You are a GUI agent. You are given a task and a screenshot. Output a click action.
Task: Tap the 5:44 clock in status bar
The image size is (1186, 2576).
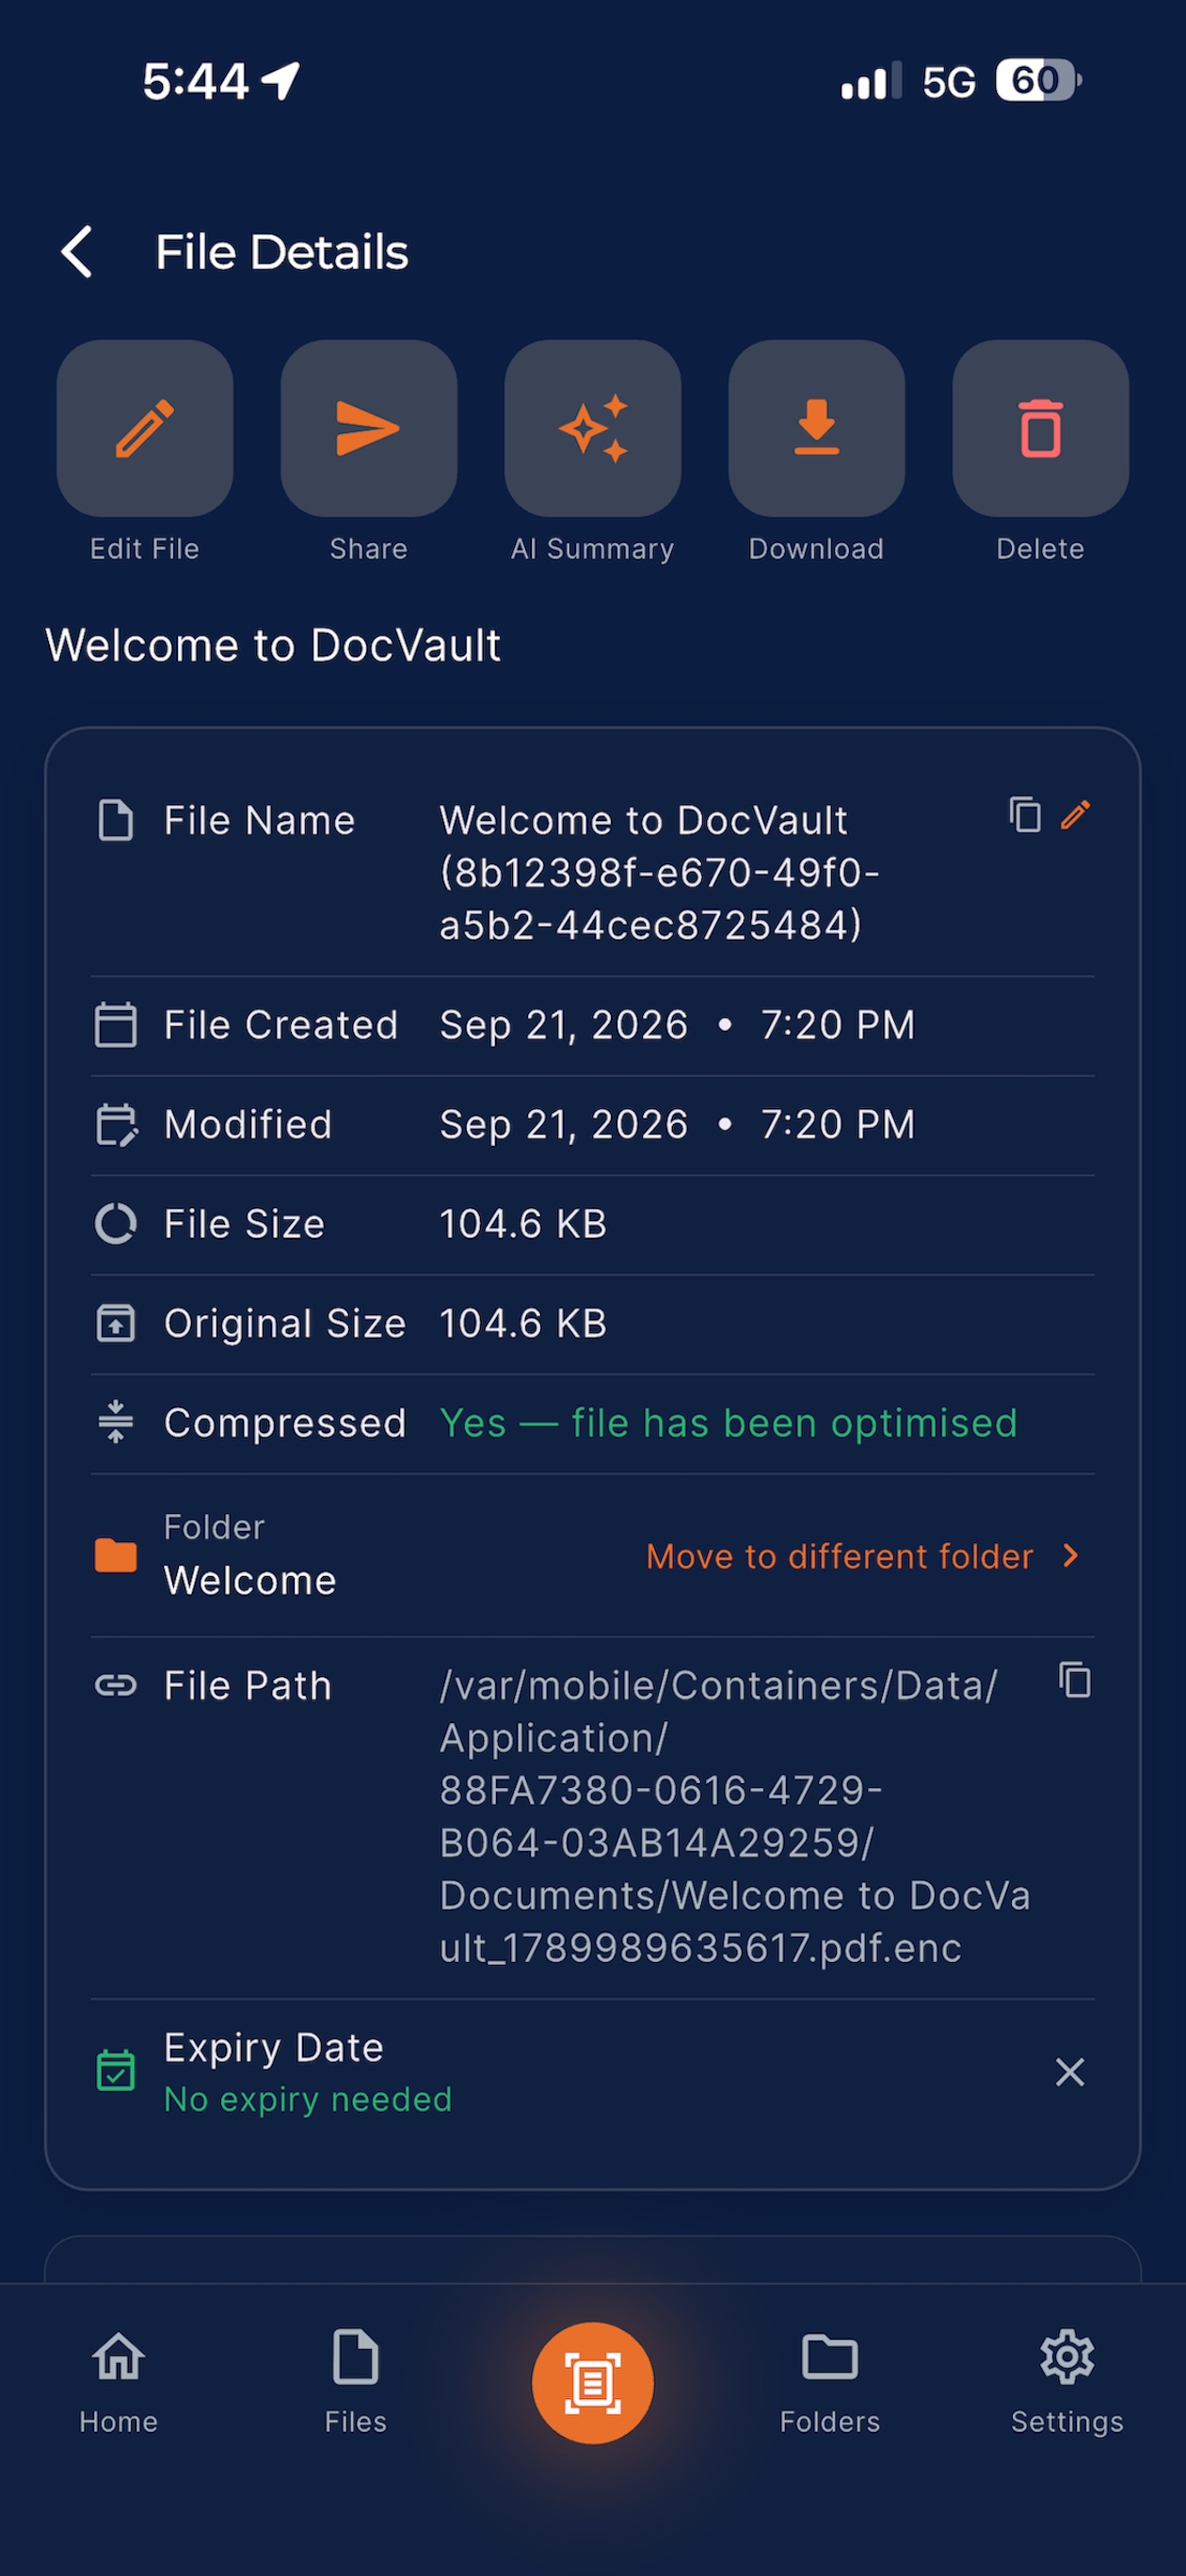[195, 81]
